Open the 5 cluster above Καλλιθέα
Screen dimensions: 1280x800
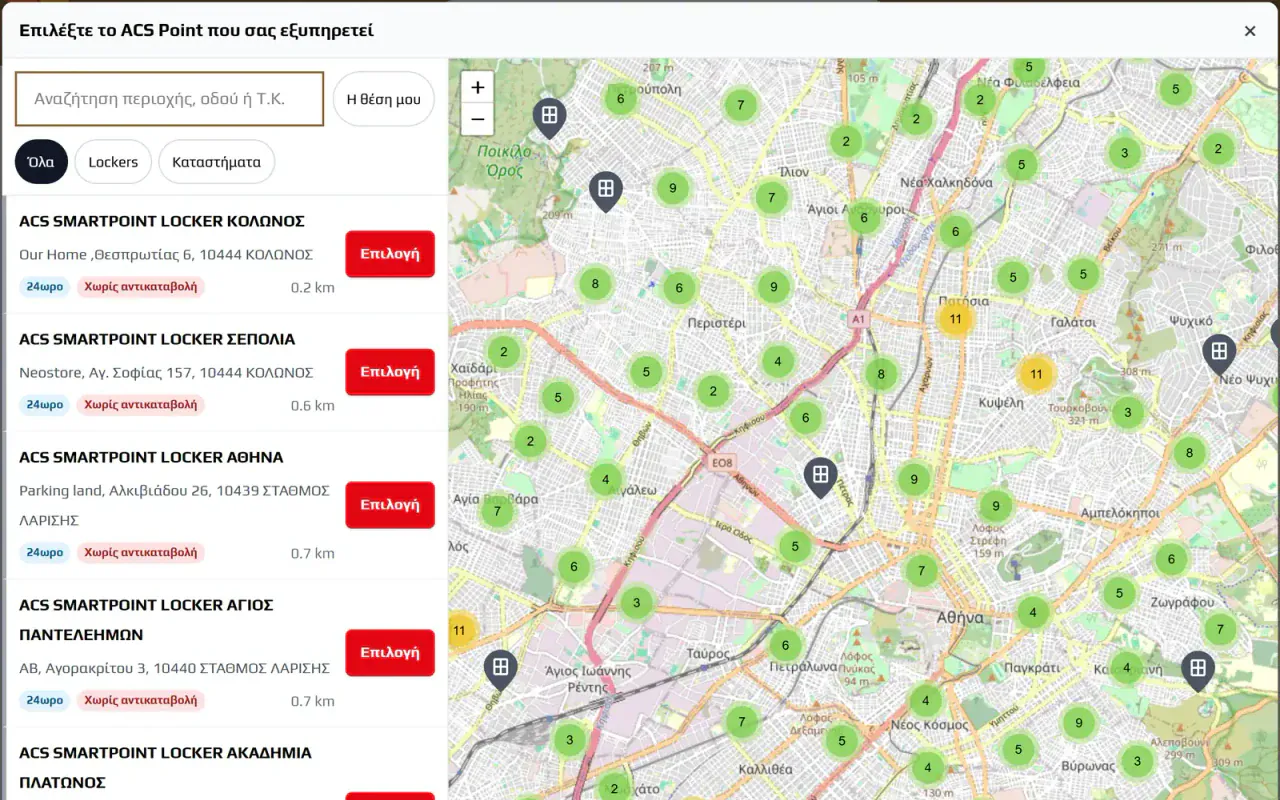[842, 741]
